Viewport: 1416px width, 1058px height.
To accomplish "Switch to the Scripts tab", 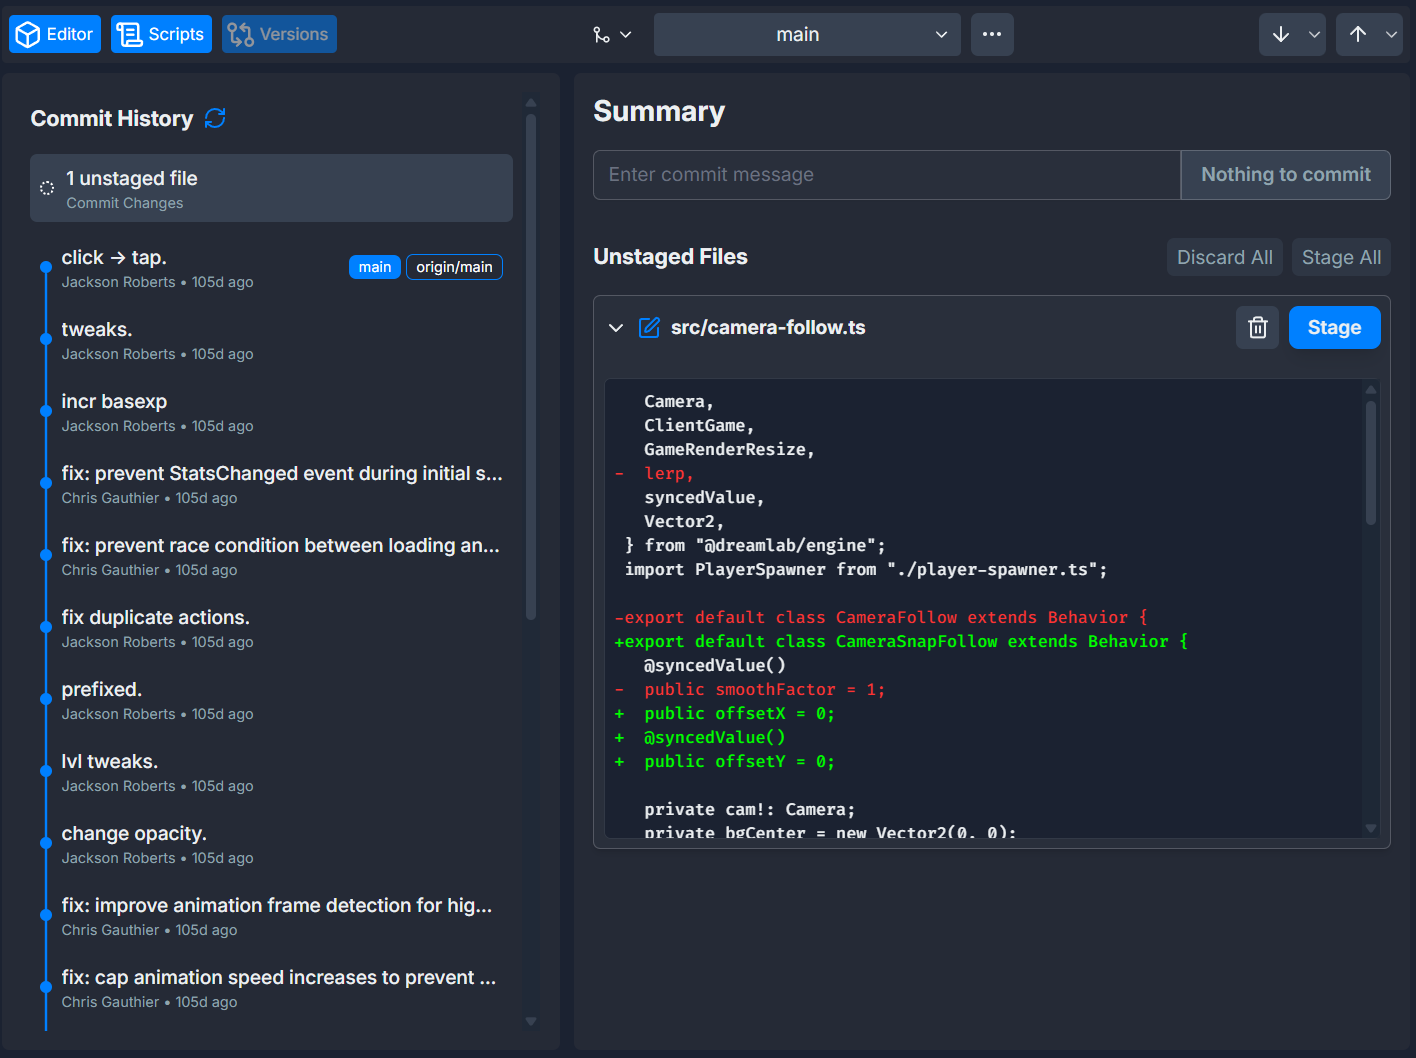I will 160,33.
